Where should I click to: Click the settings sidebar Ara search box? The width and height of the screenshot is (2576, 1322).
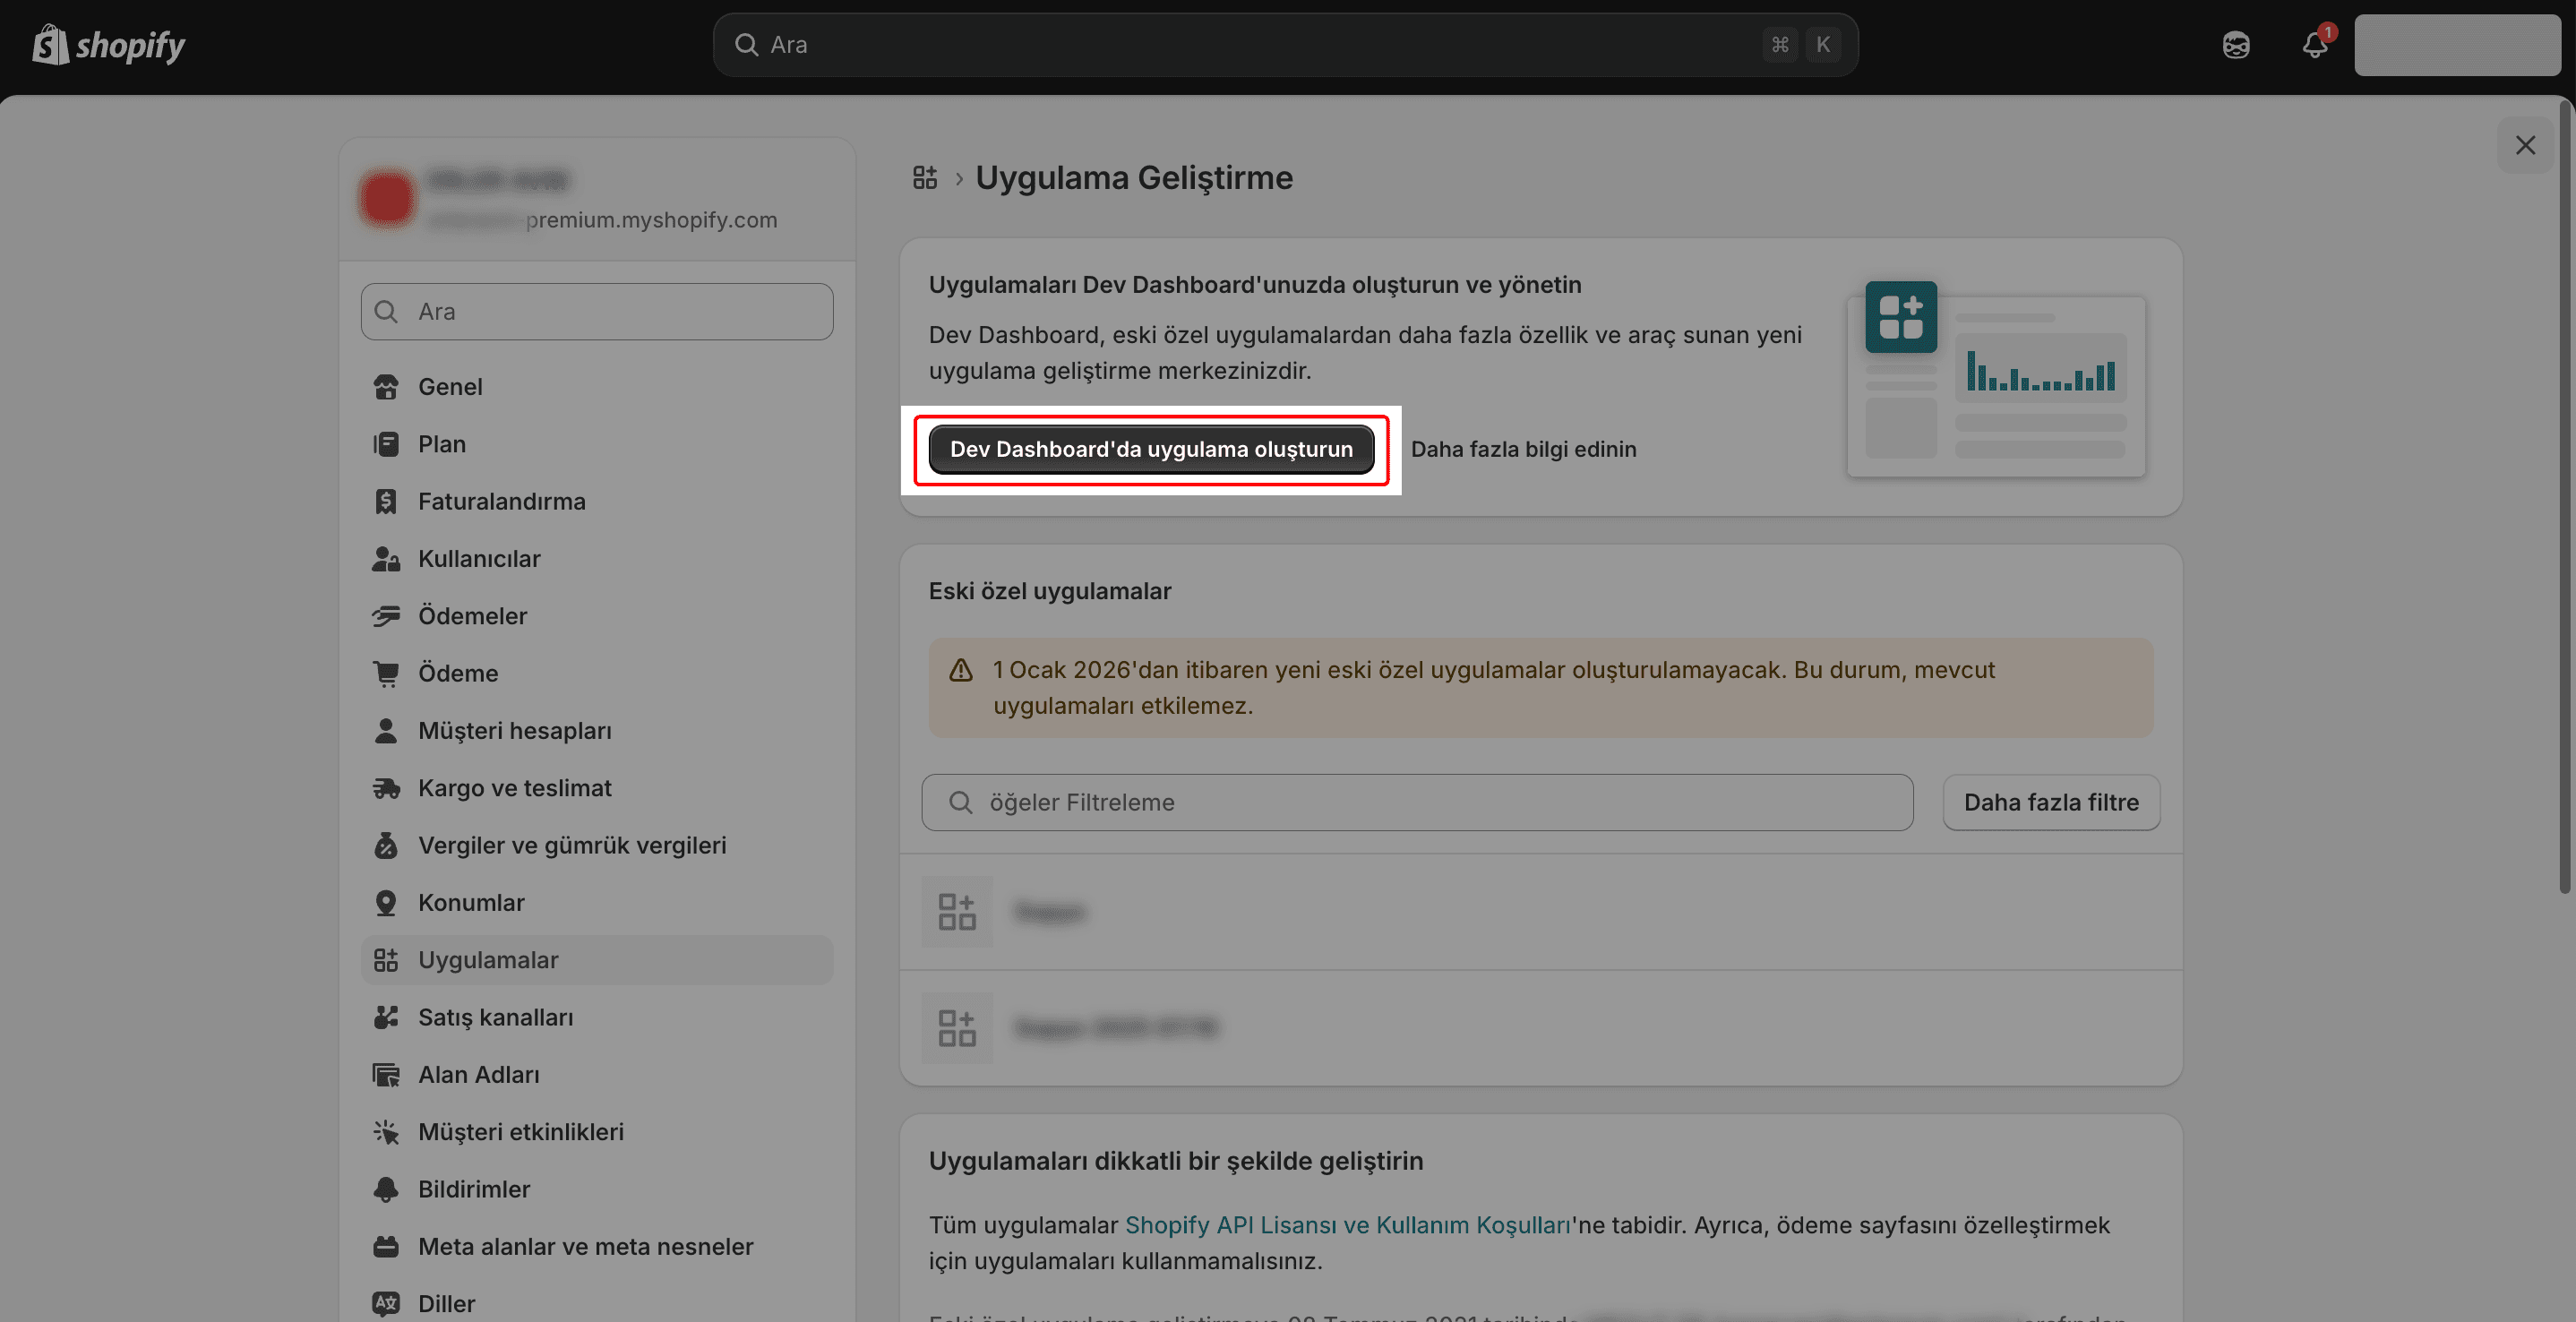pyautogui.click(x=597, y=312)
